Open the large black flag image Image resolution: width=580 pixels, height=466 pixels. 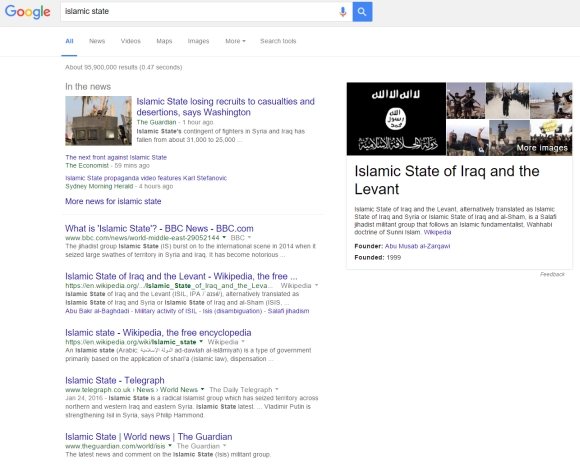tap(396, 119)
